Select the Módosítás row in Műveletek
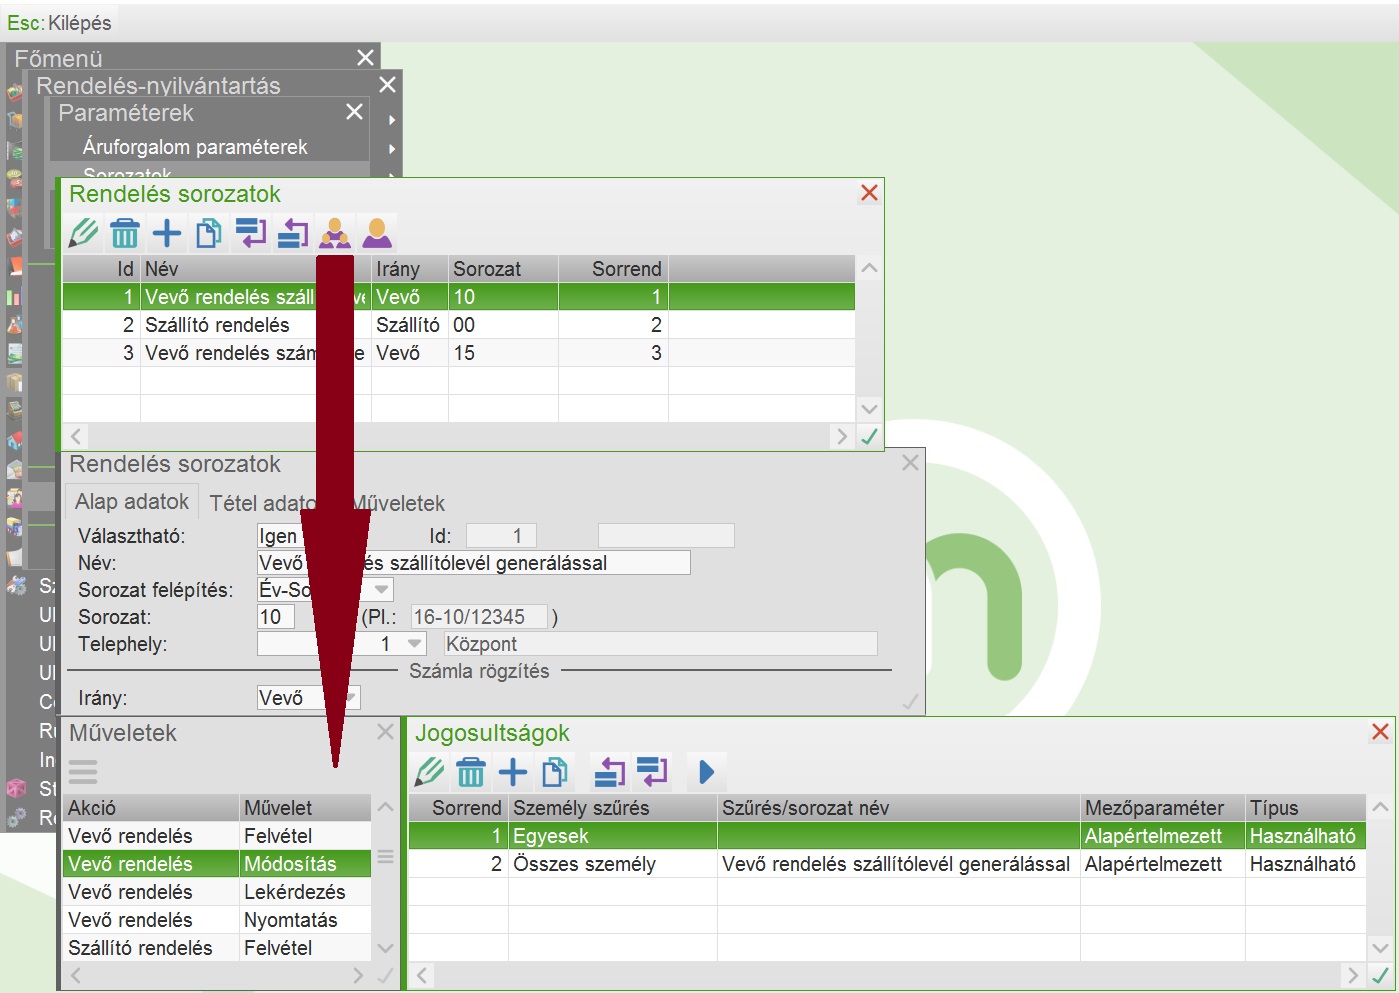 (217, 864)
